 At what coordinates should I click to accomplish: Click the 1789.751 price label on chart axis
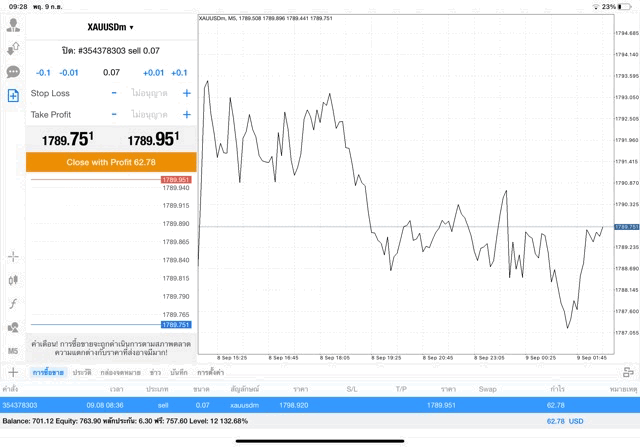click(x=627, y=227)
